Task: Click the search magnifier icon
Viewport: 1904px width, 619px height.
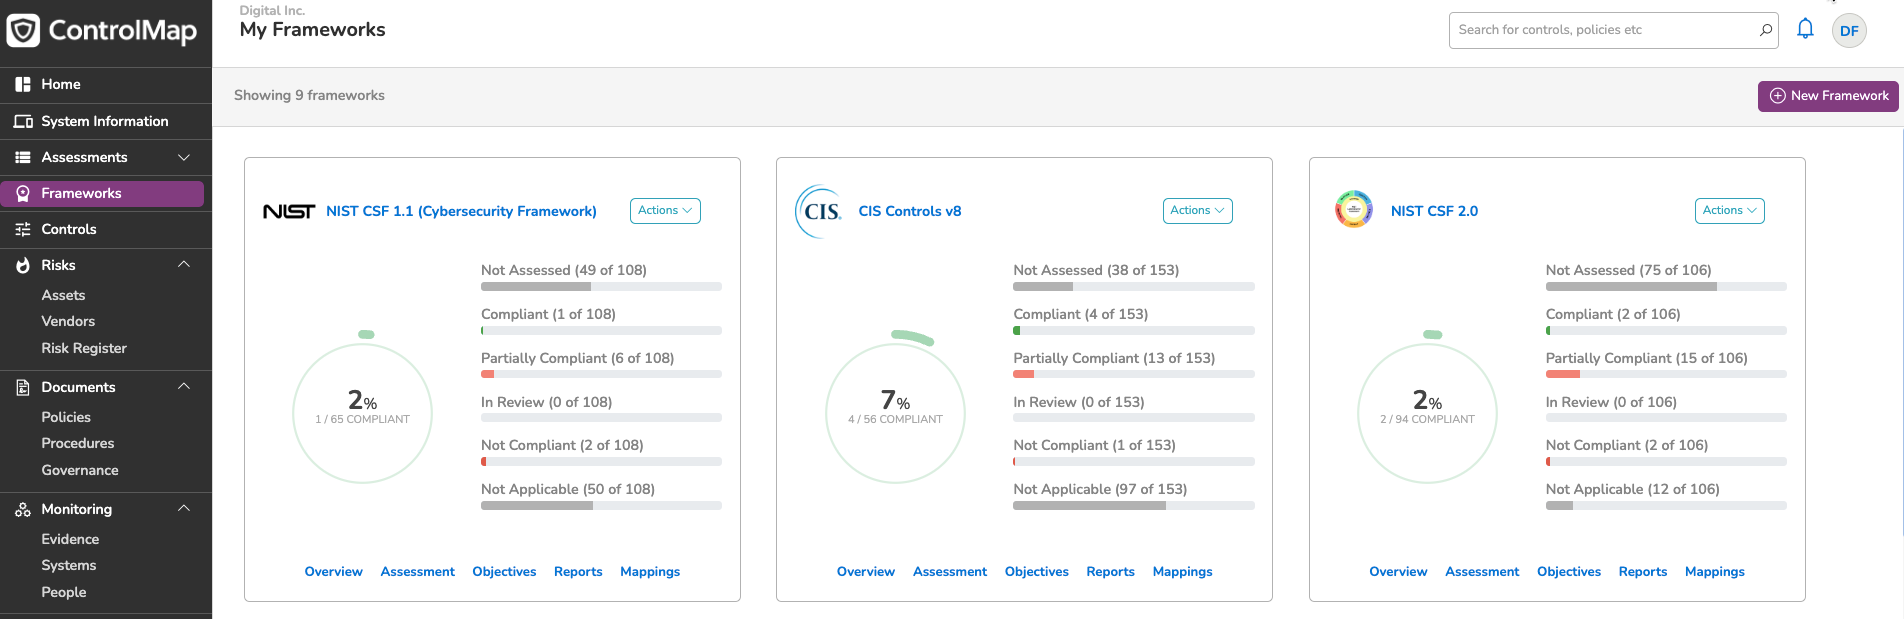Action: 1766,30
